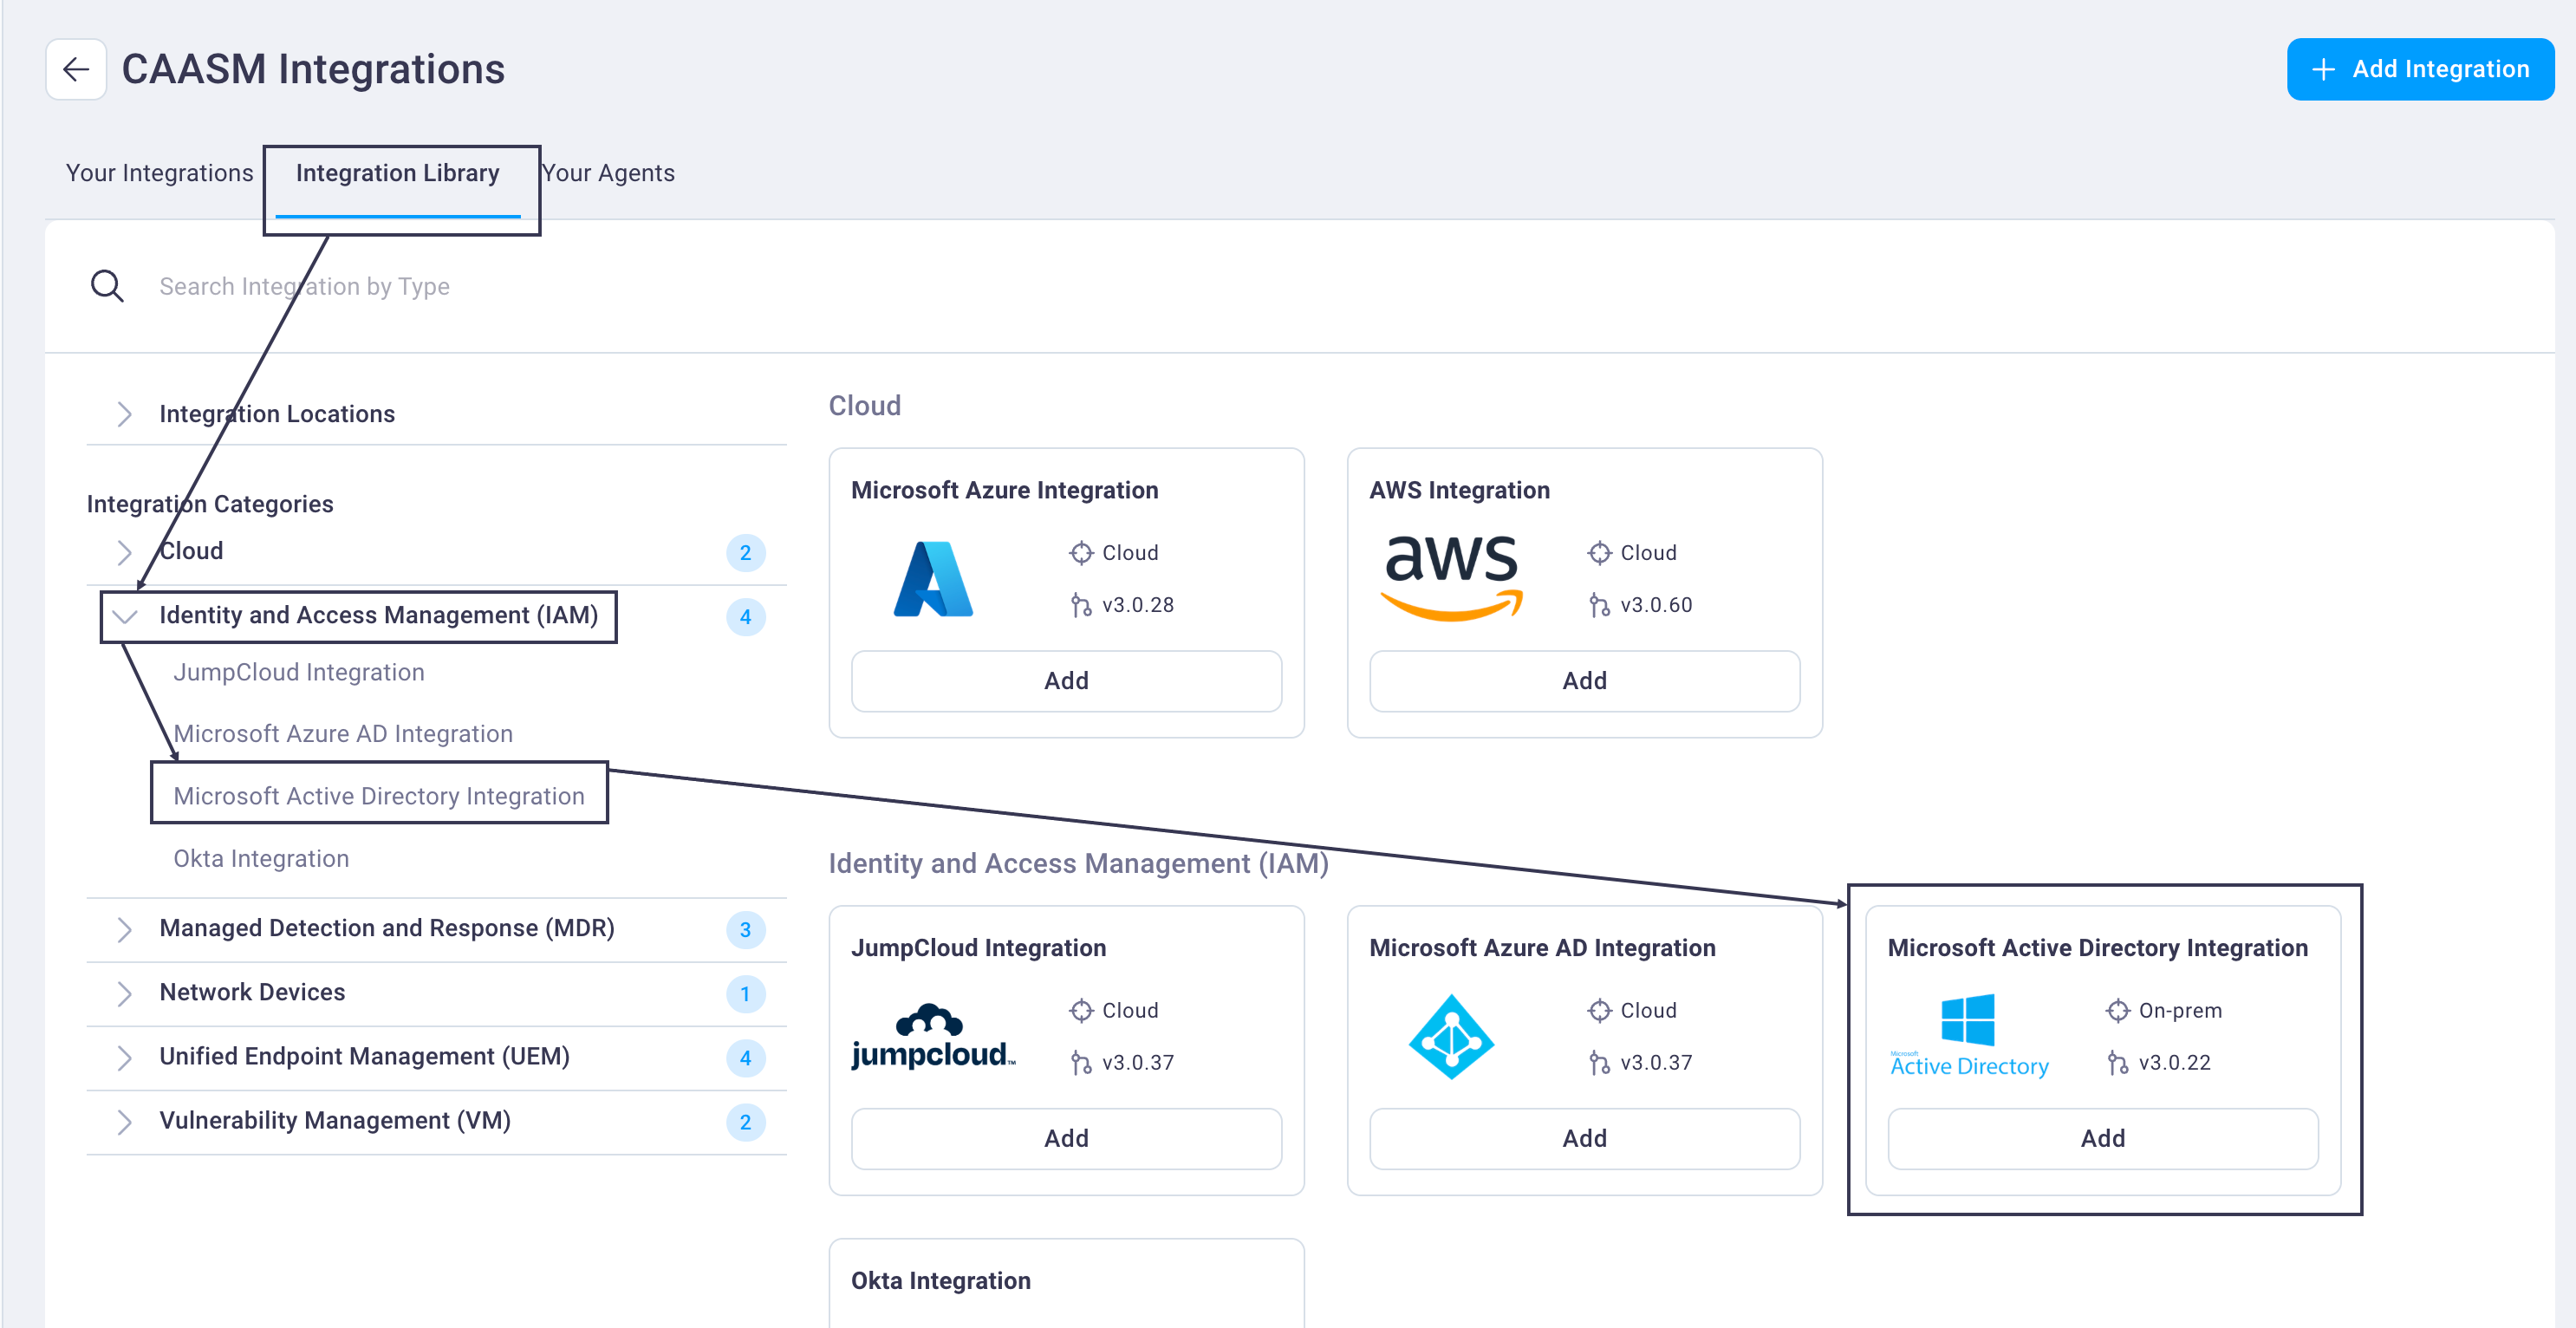Click version icon on Active Directory card
This screenshot has height=1328, width=2576.
click(x=2117, y=1063)
